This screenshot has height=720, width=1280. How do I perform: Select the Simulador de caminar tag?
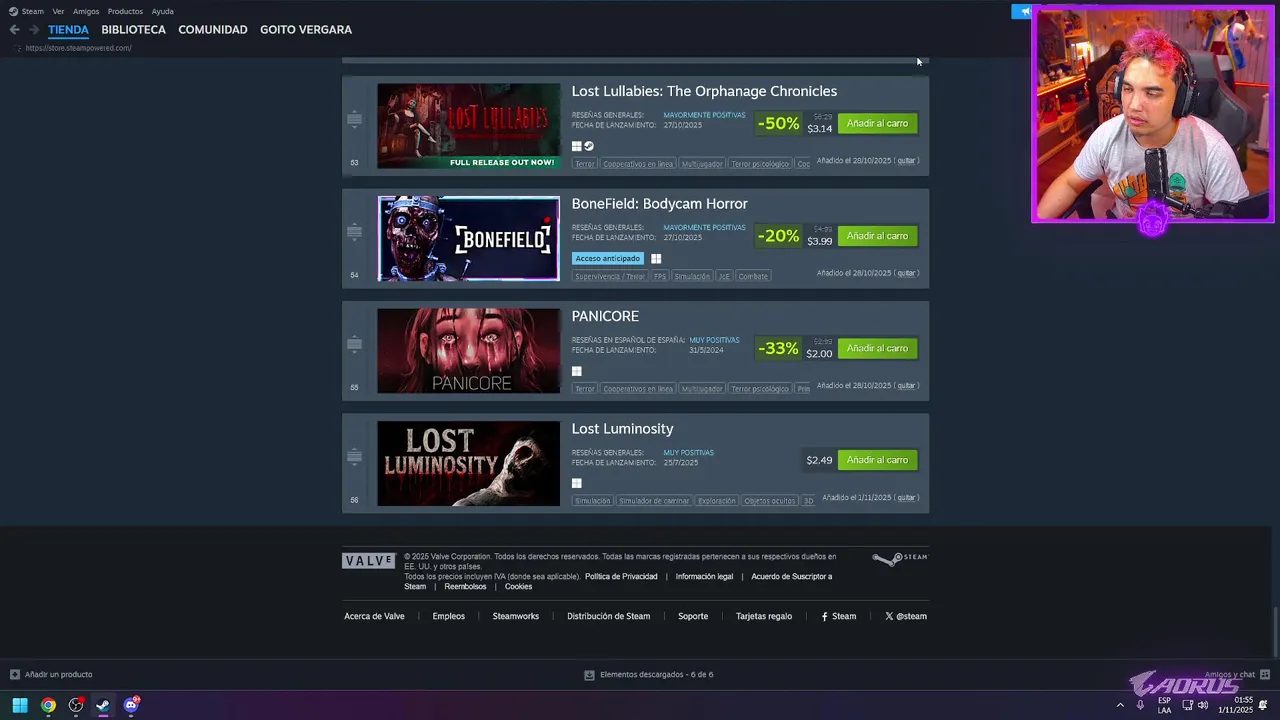[654, 501]
